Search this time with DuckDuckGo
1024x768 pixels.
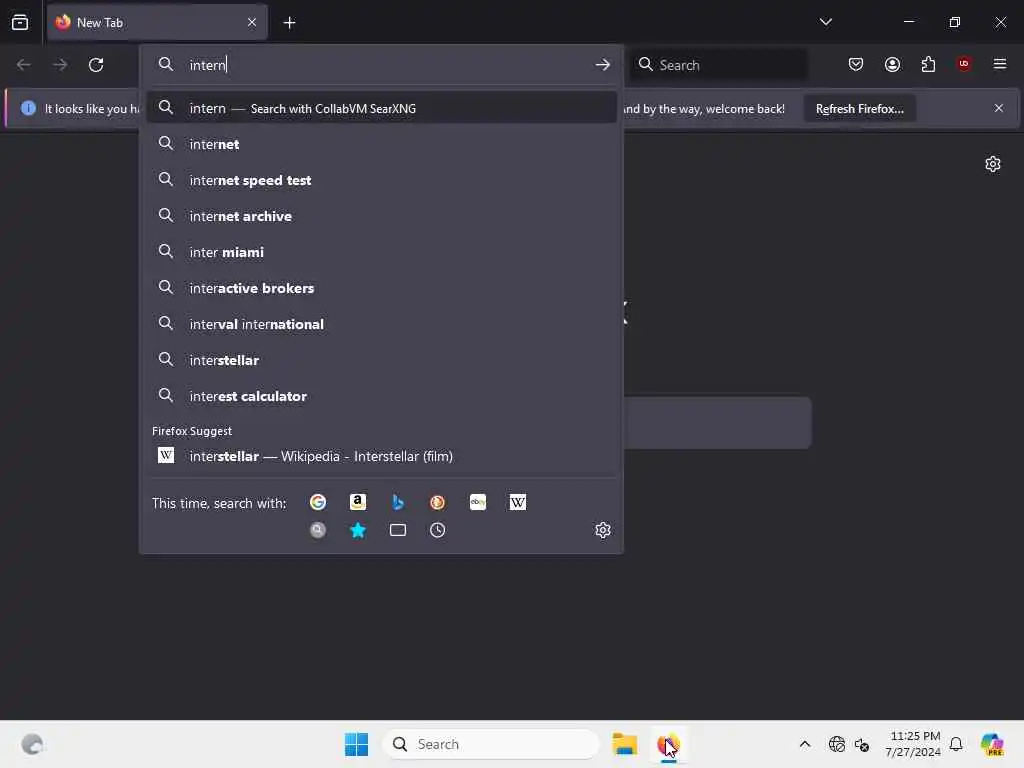click(438, 502)
